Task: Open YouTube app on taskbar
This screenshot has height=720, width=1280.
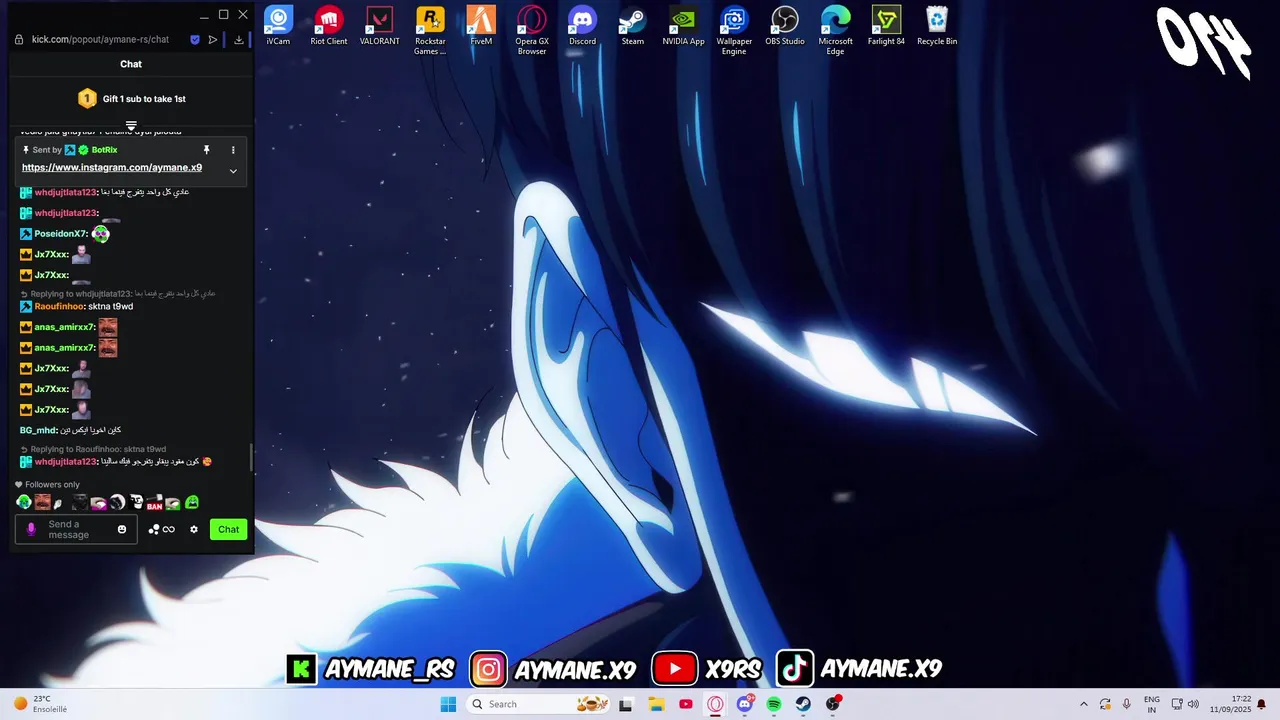Action: tap(686, 704)
